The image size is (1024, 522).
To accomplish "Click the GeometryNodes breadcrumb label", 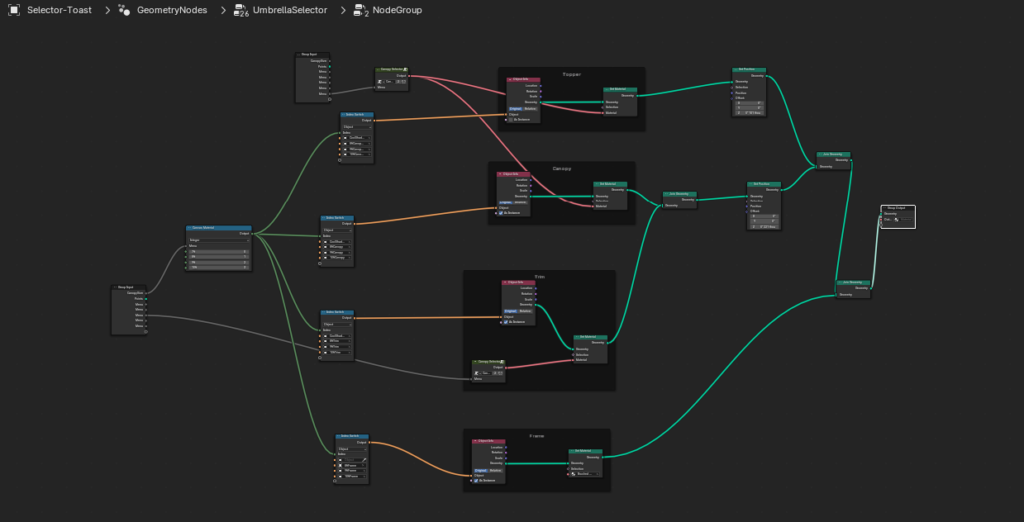I will point(171,10).
